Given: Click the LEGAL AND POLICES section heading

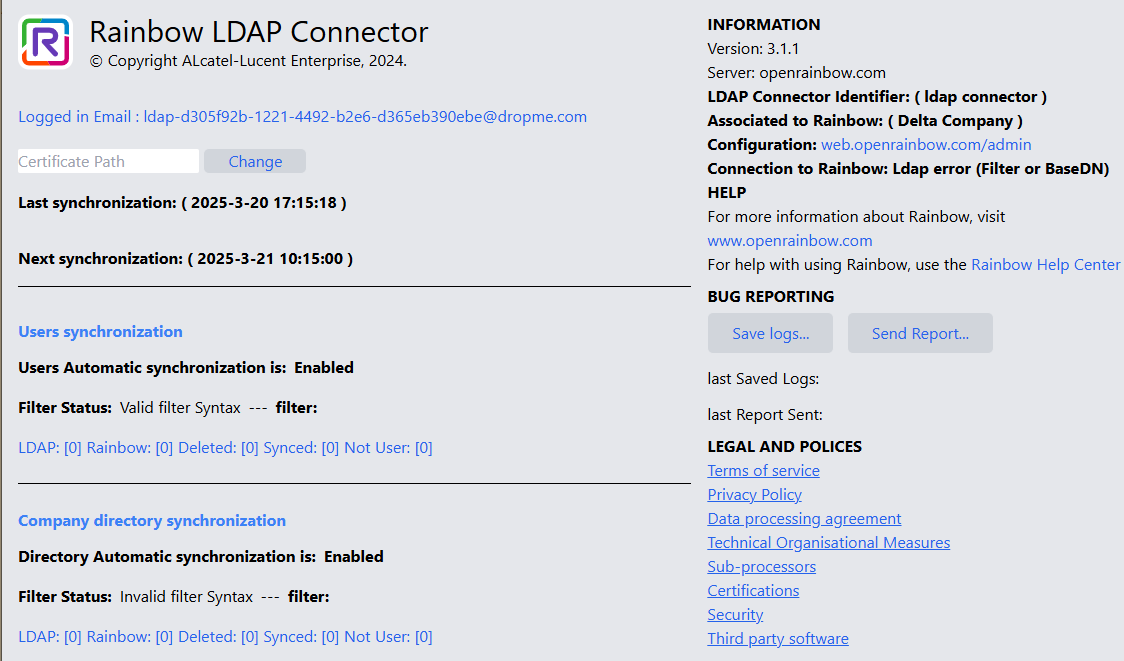Looking at the screenshot, I should [785, 447].
